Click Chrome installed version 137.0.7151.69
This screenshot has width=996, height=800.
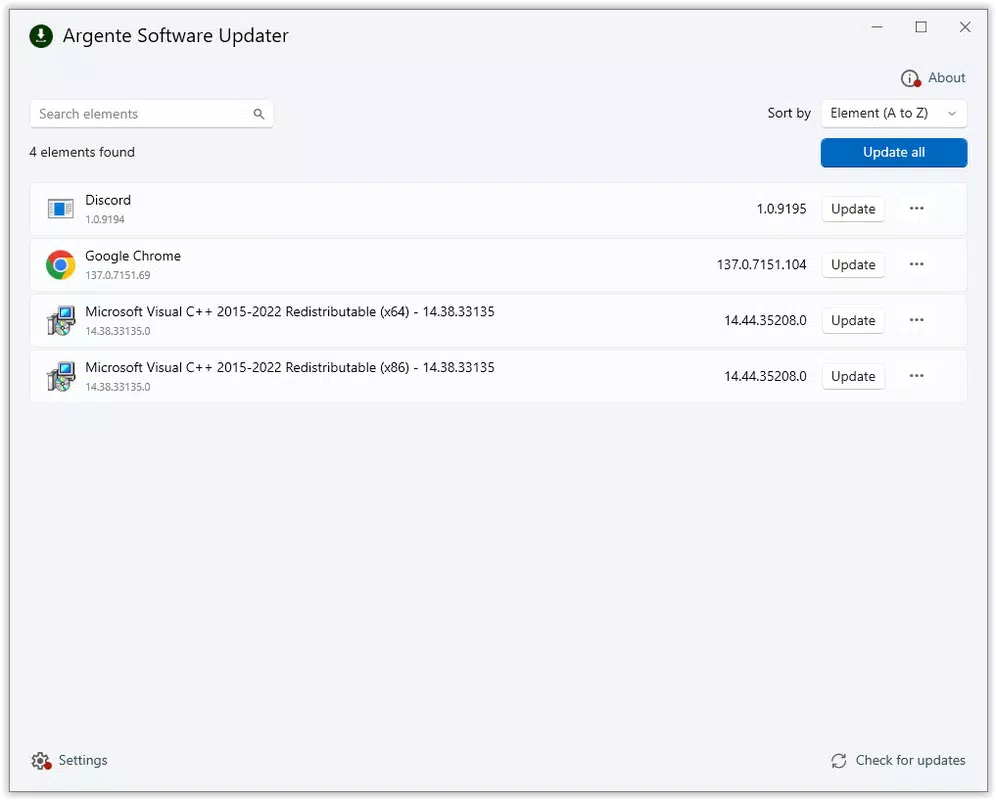(118, 275)
